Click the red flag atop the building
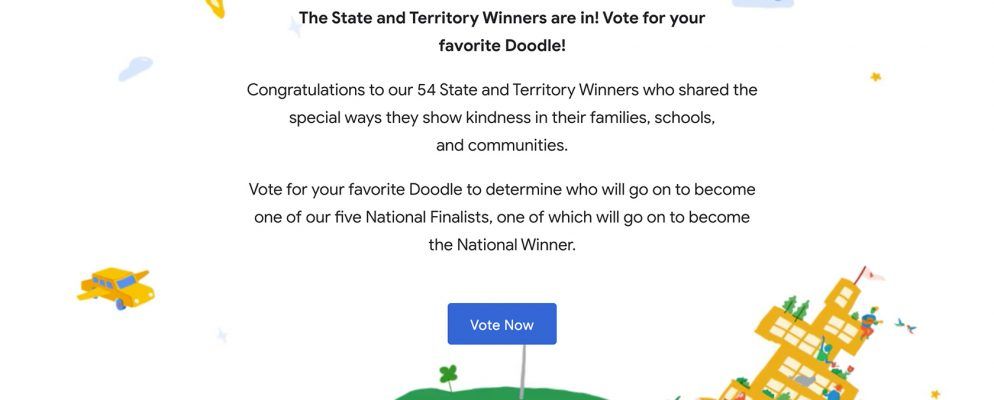Viewport: 994px width, 400px height. coord(875,271)
